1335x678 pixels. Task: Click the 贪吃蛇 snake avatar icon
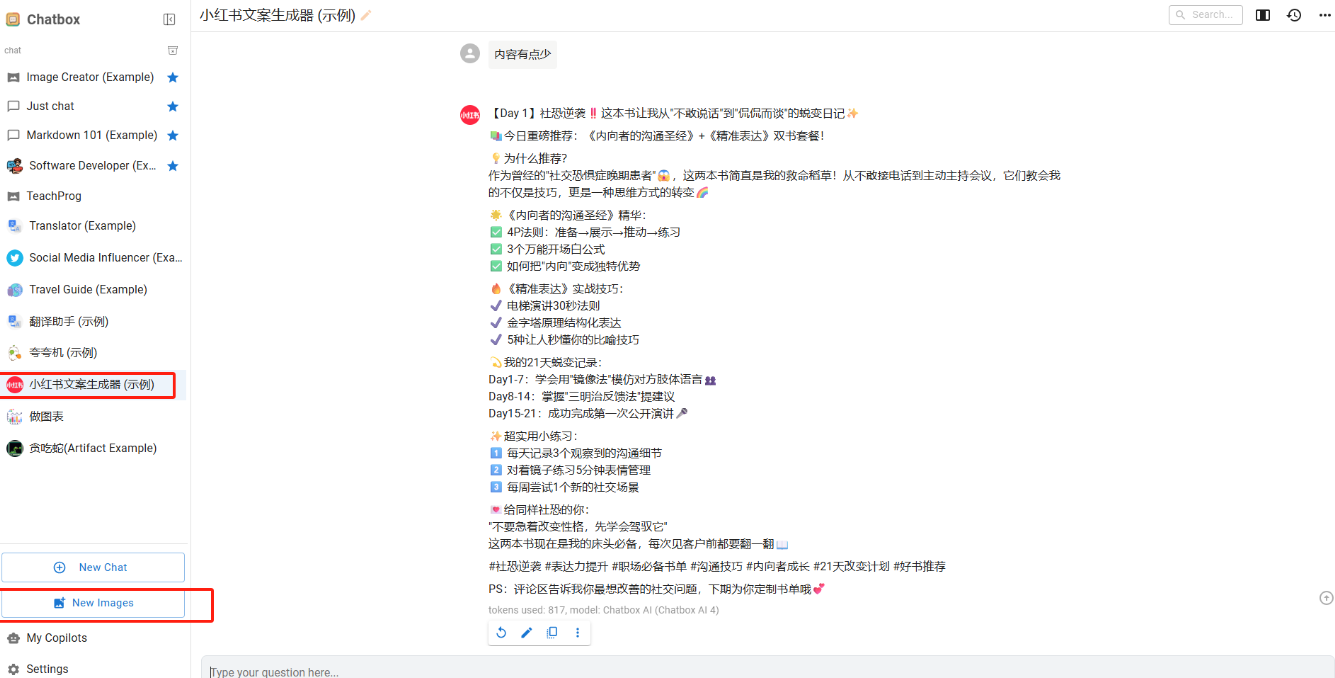(14, 448)
